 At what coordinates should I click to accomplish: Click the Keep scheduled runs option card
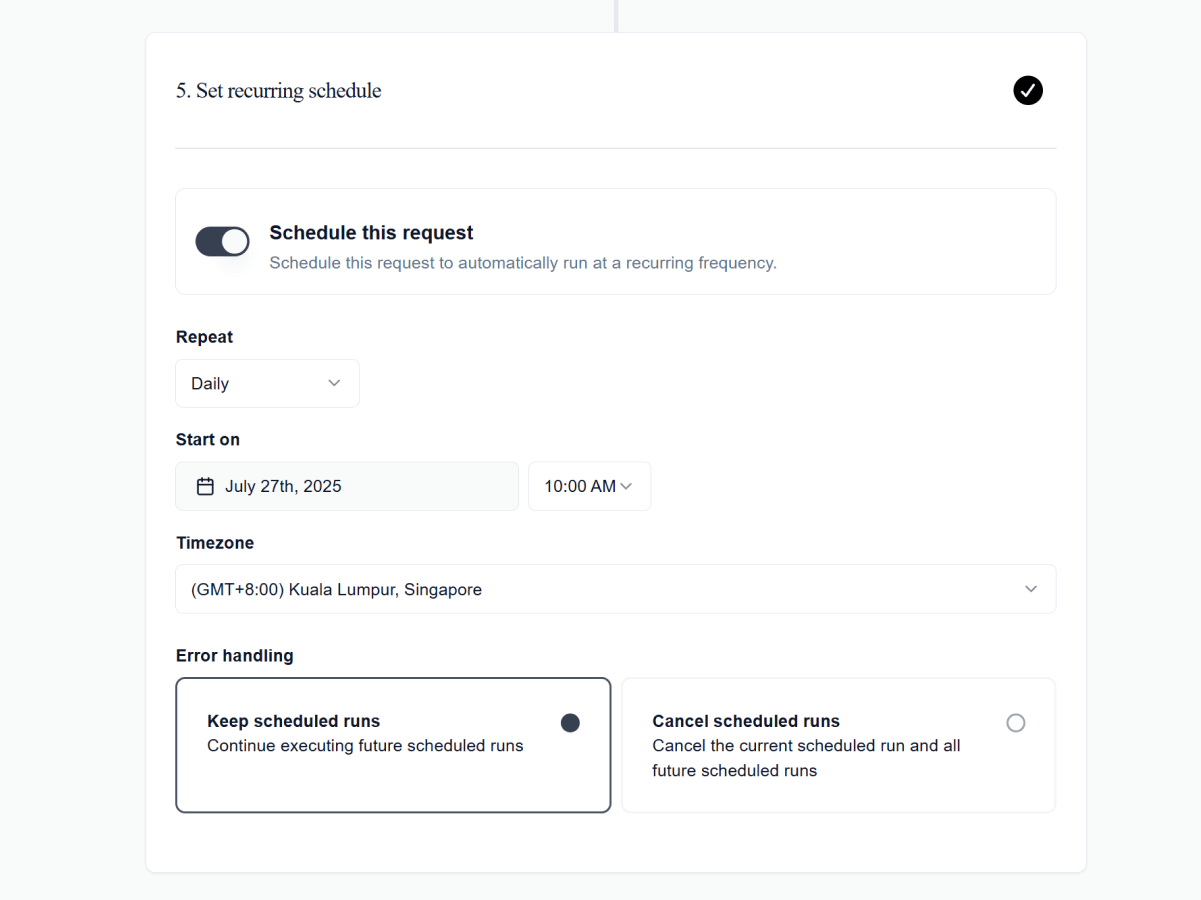tap(393, 745)
